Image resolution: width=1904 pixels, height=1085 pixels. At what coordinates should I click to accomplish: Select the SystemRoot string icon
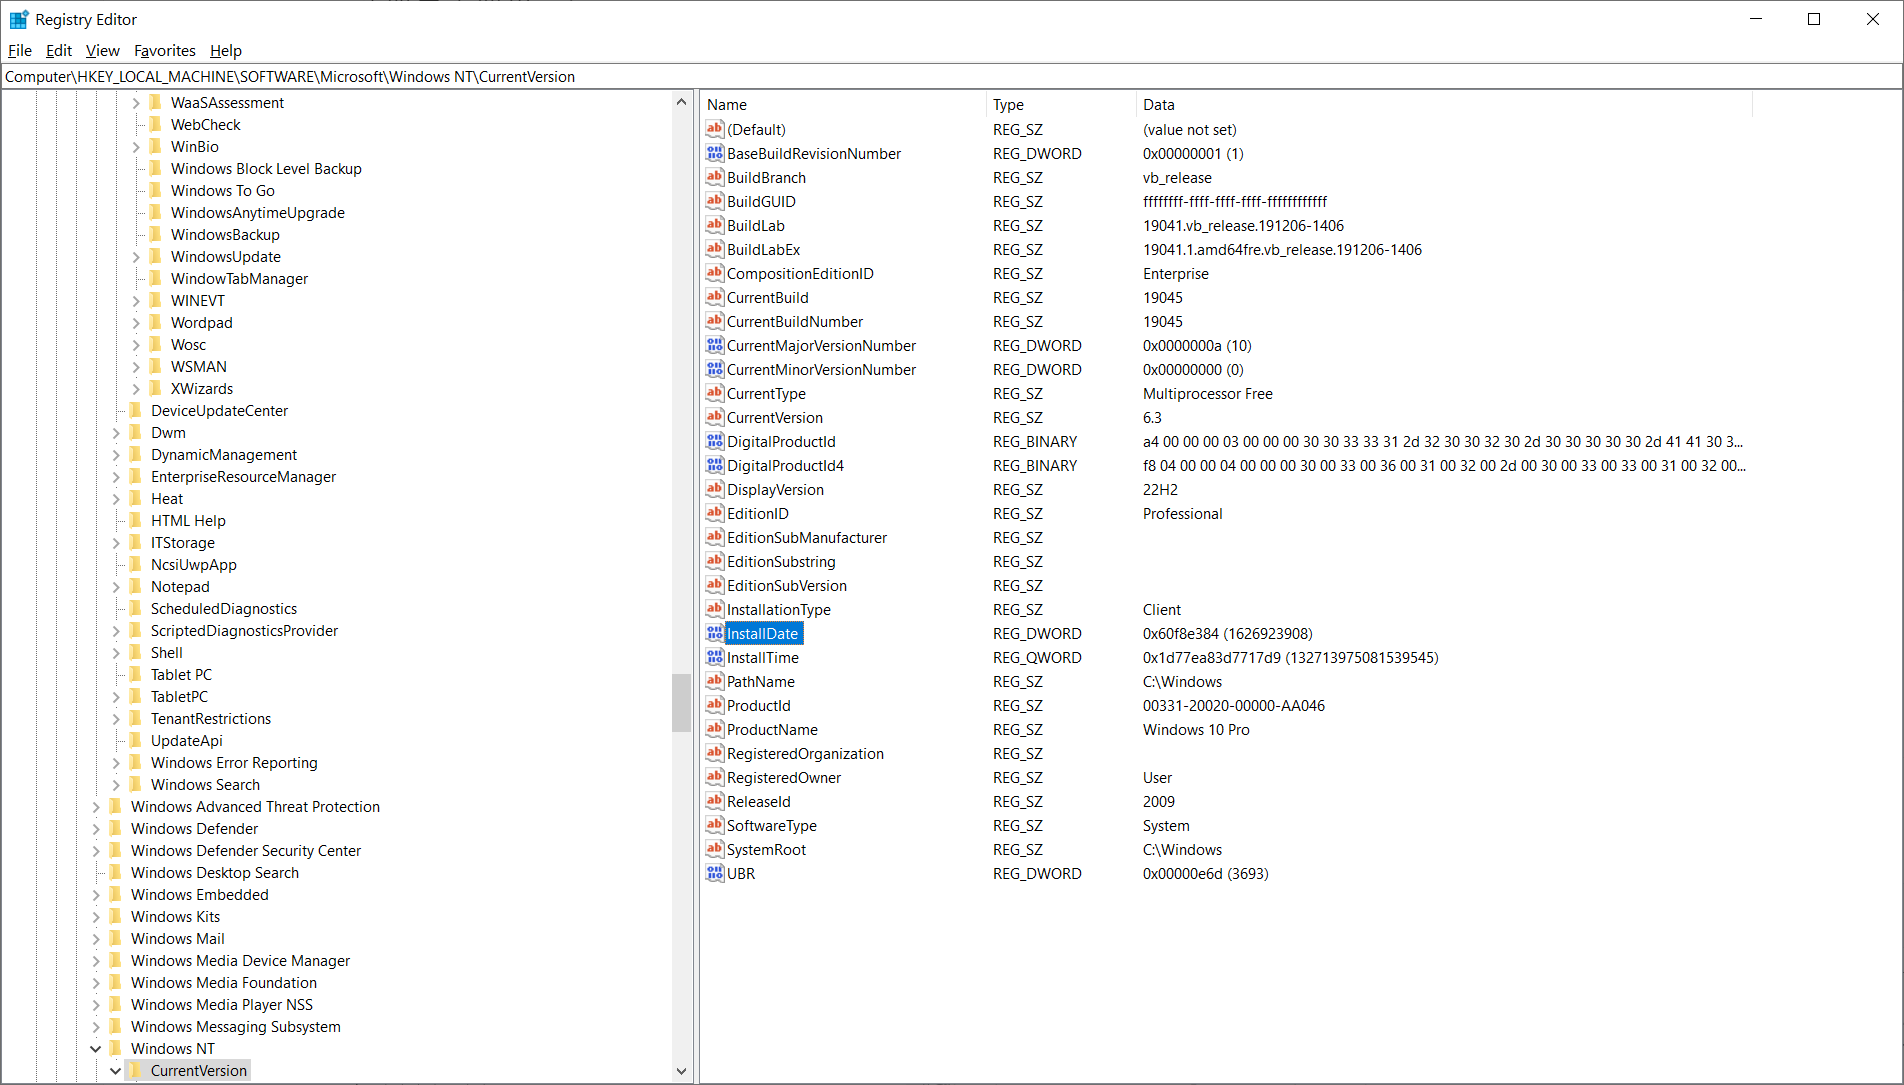pyautogui.click(x=714, y=849)
